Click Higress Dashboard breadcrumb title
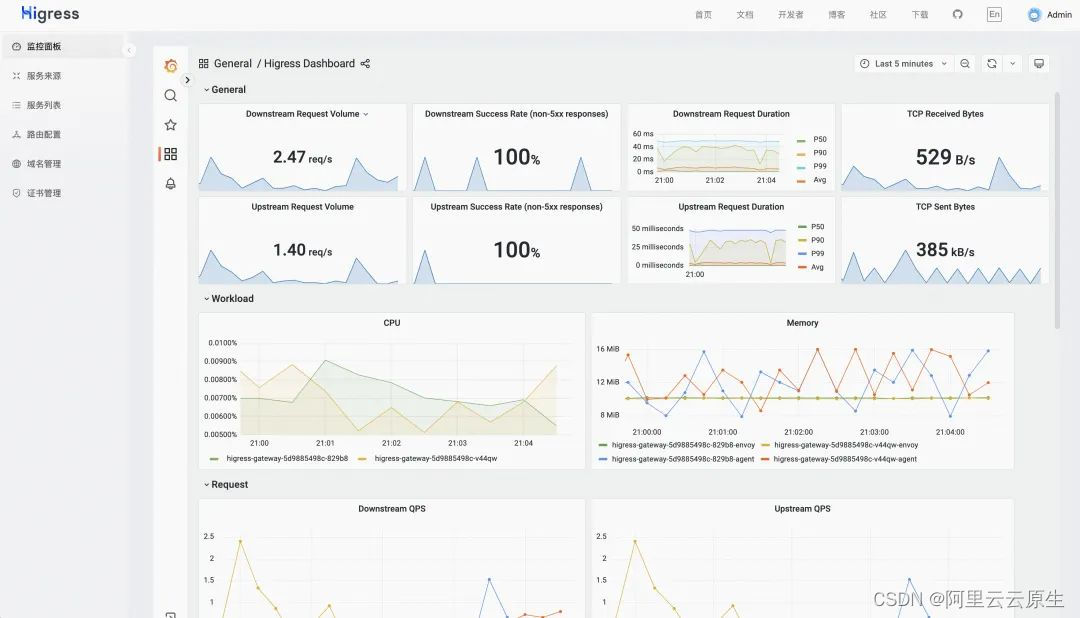The height and width of the screenshot is (618, 1080). (309, 63)
